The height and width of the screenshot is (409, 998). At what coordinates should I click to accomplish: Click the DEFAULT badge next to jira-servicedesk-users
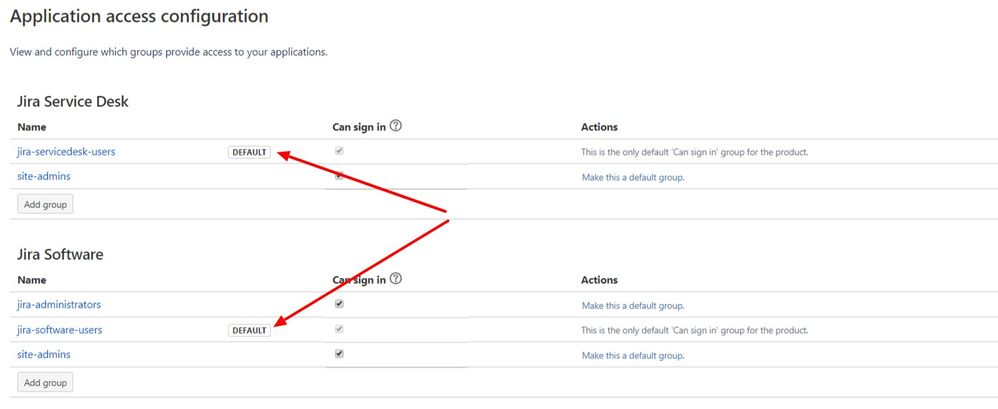250,153
